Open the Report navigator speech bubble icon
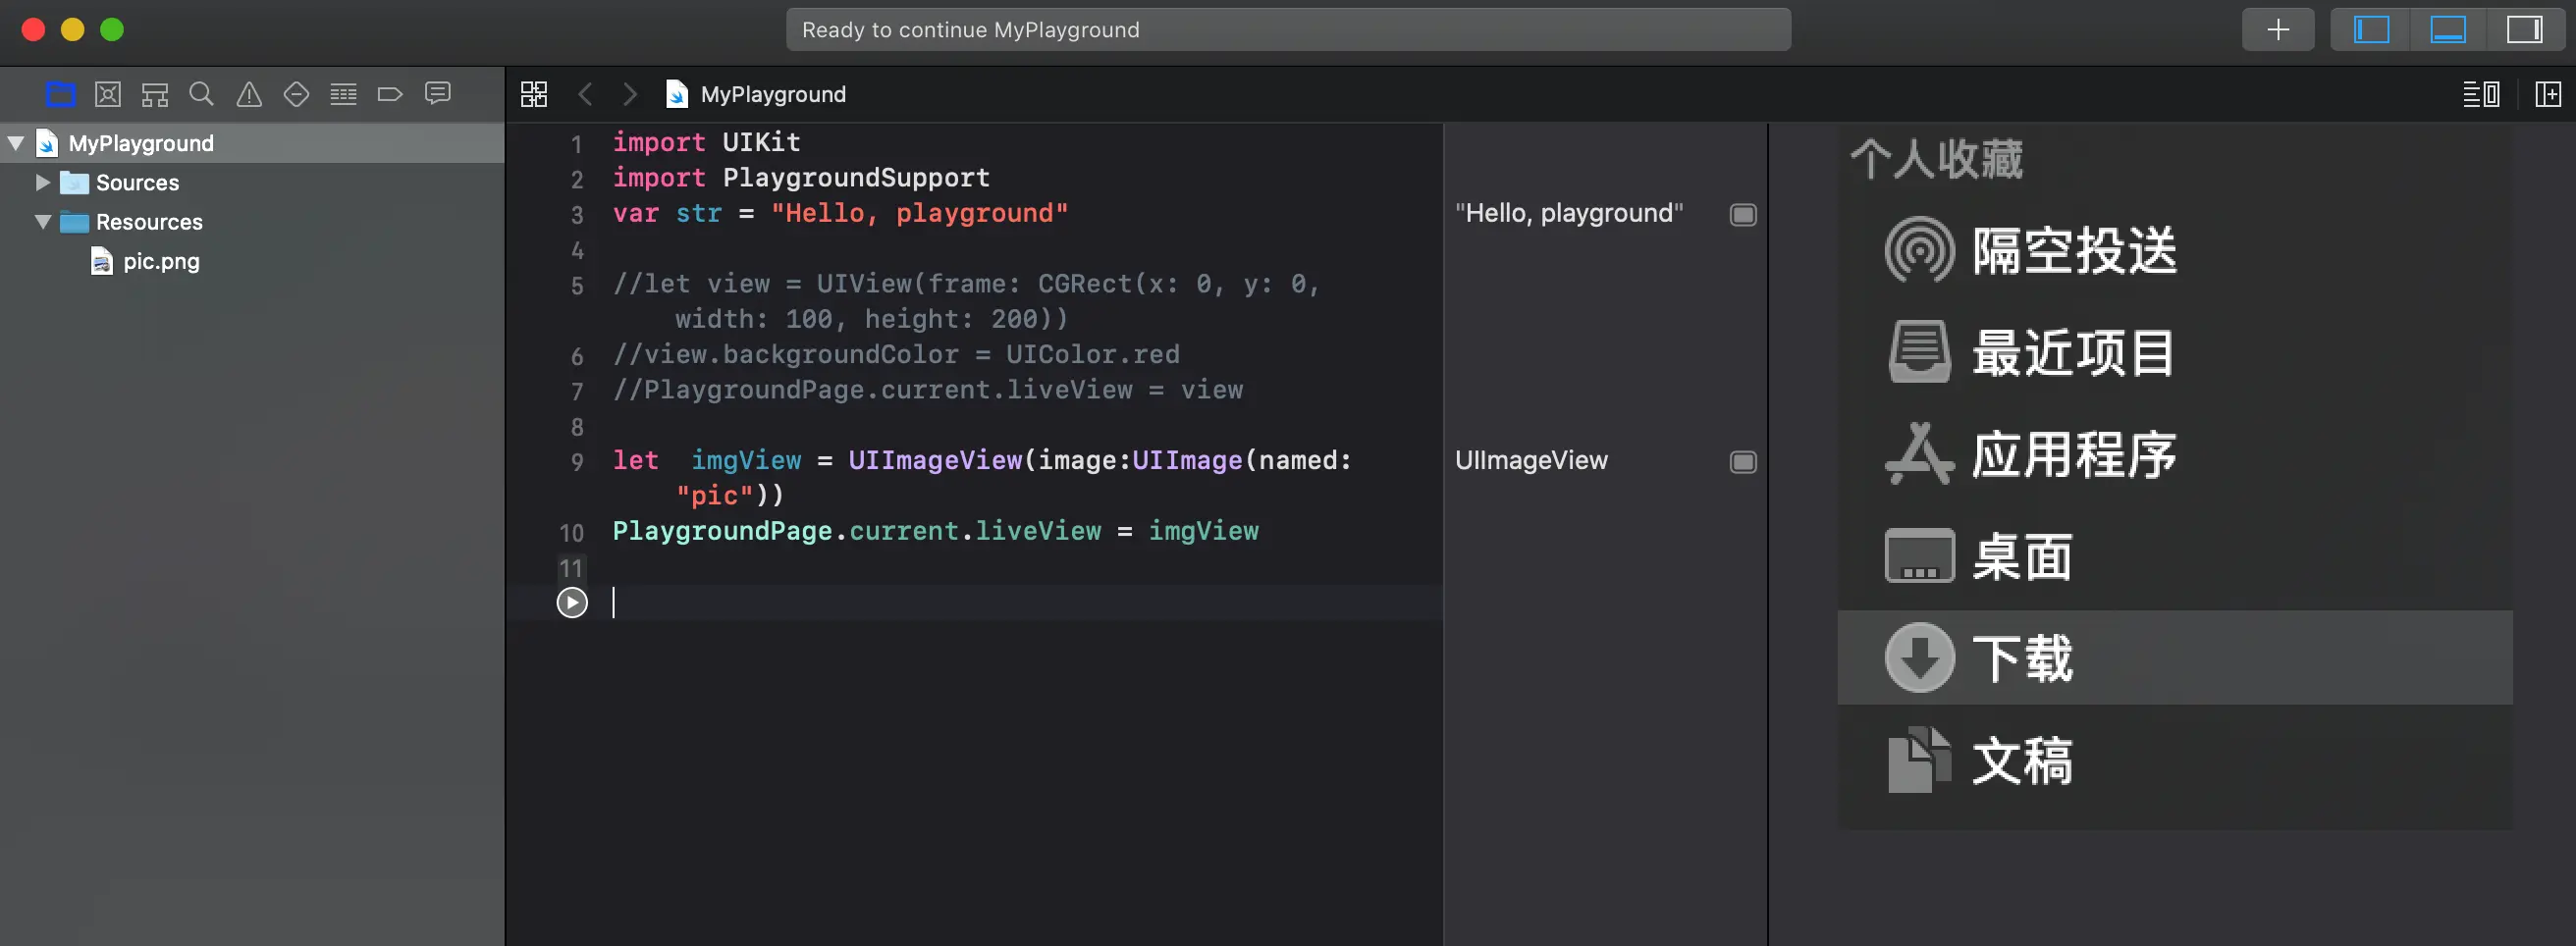This screenshot has height=946, width=2576. [x=438, y=94]
